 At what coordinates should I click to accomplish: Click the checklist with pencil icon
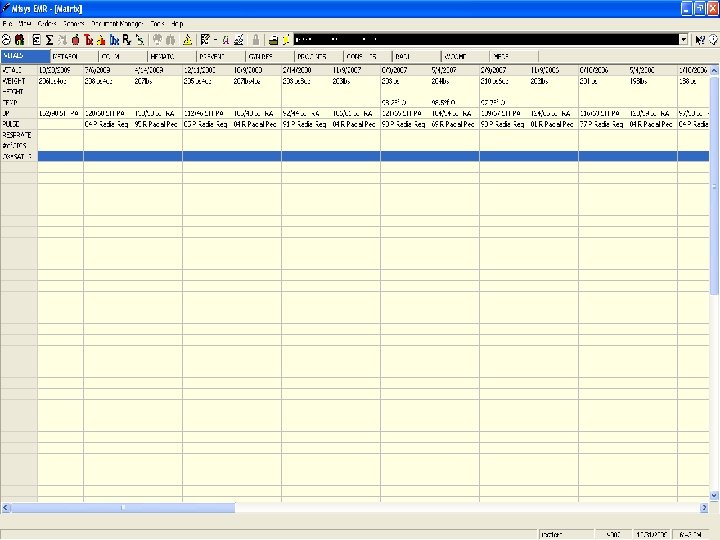coord(205,40)
